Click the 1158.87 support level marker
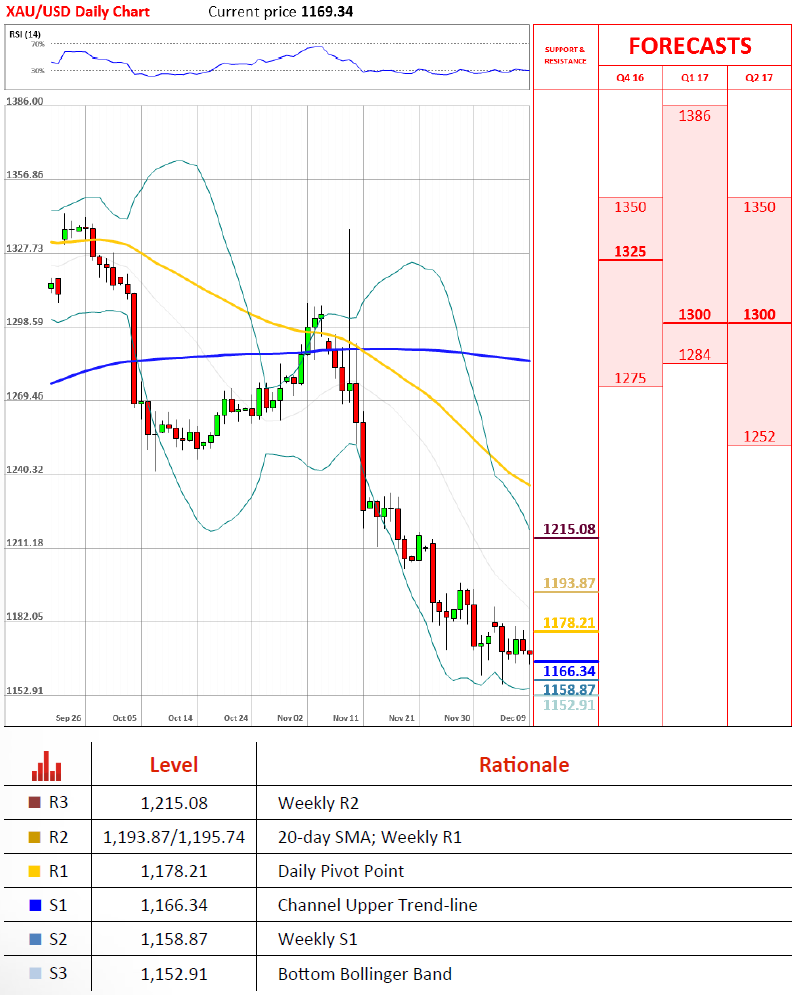This screenshot has height=995, width=800. tap(569, 690)
